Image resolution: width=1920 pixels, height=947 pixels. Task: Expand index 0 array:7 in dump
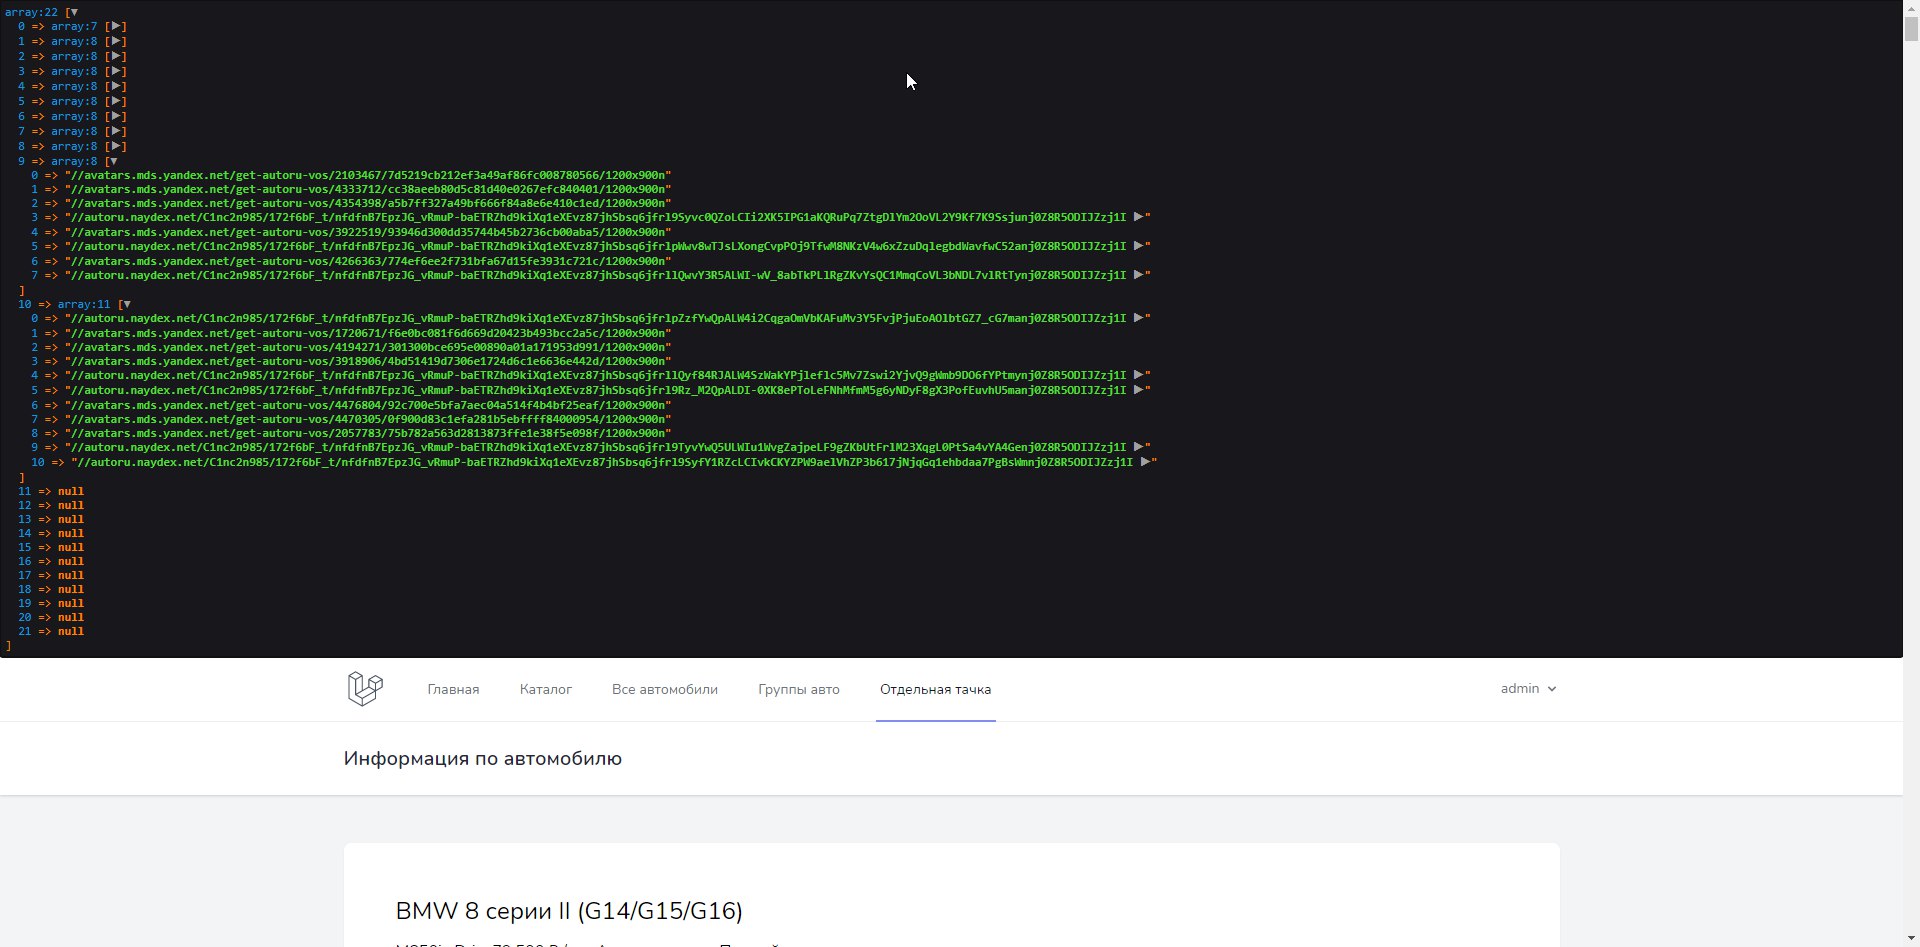(116, 26)
